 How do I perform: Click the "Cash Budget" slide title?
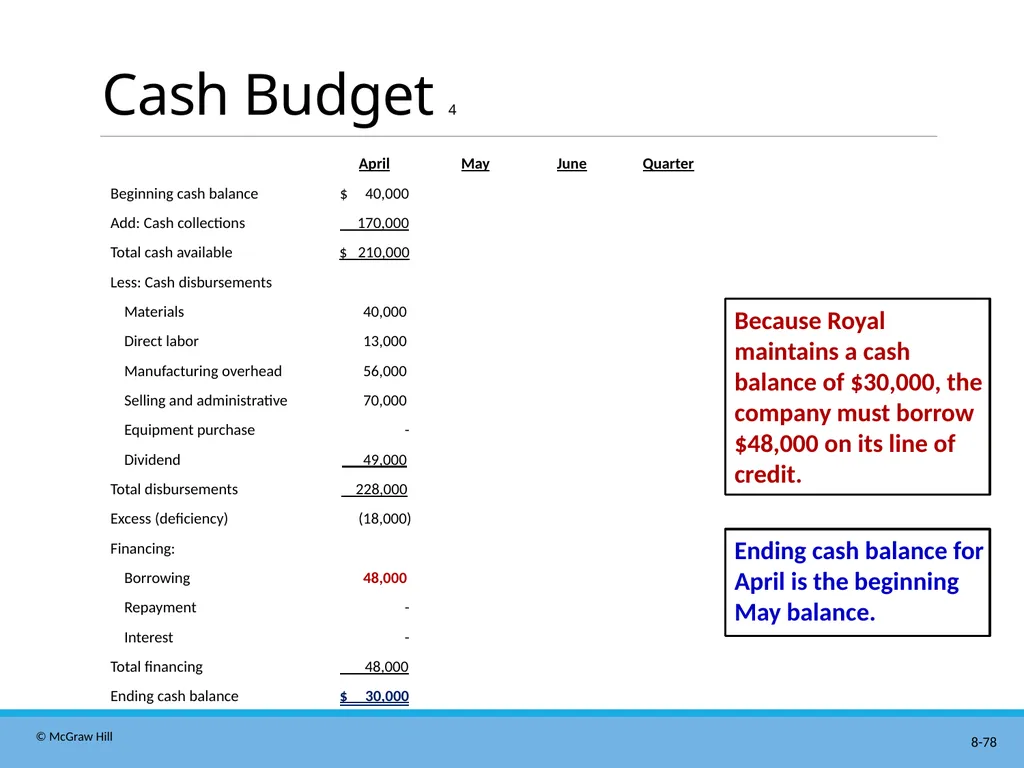pyautogui.click(x=268, y=95)
